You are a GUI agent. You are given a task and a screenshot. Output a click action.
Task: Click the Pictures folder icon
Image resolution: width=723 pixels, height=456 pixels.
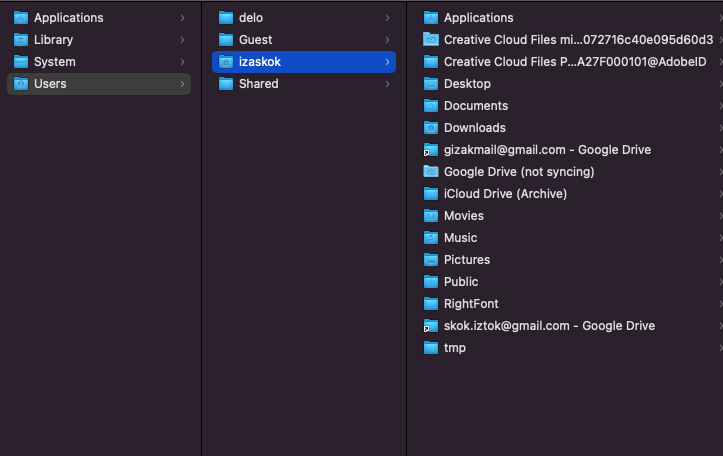431,260
